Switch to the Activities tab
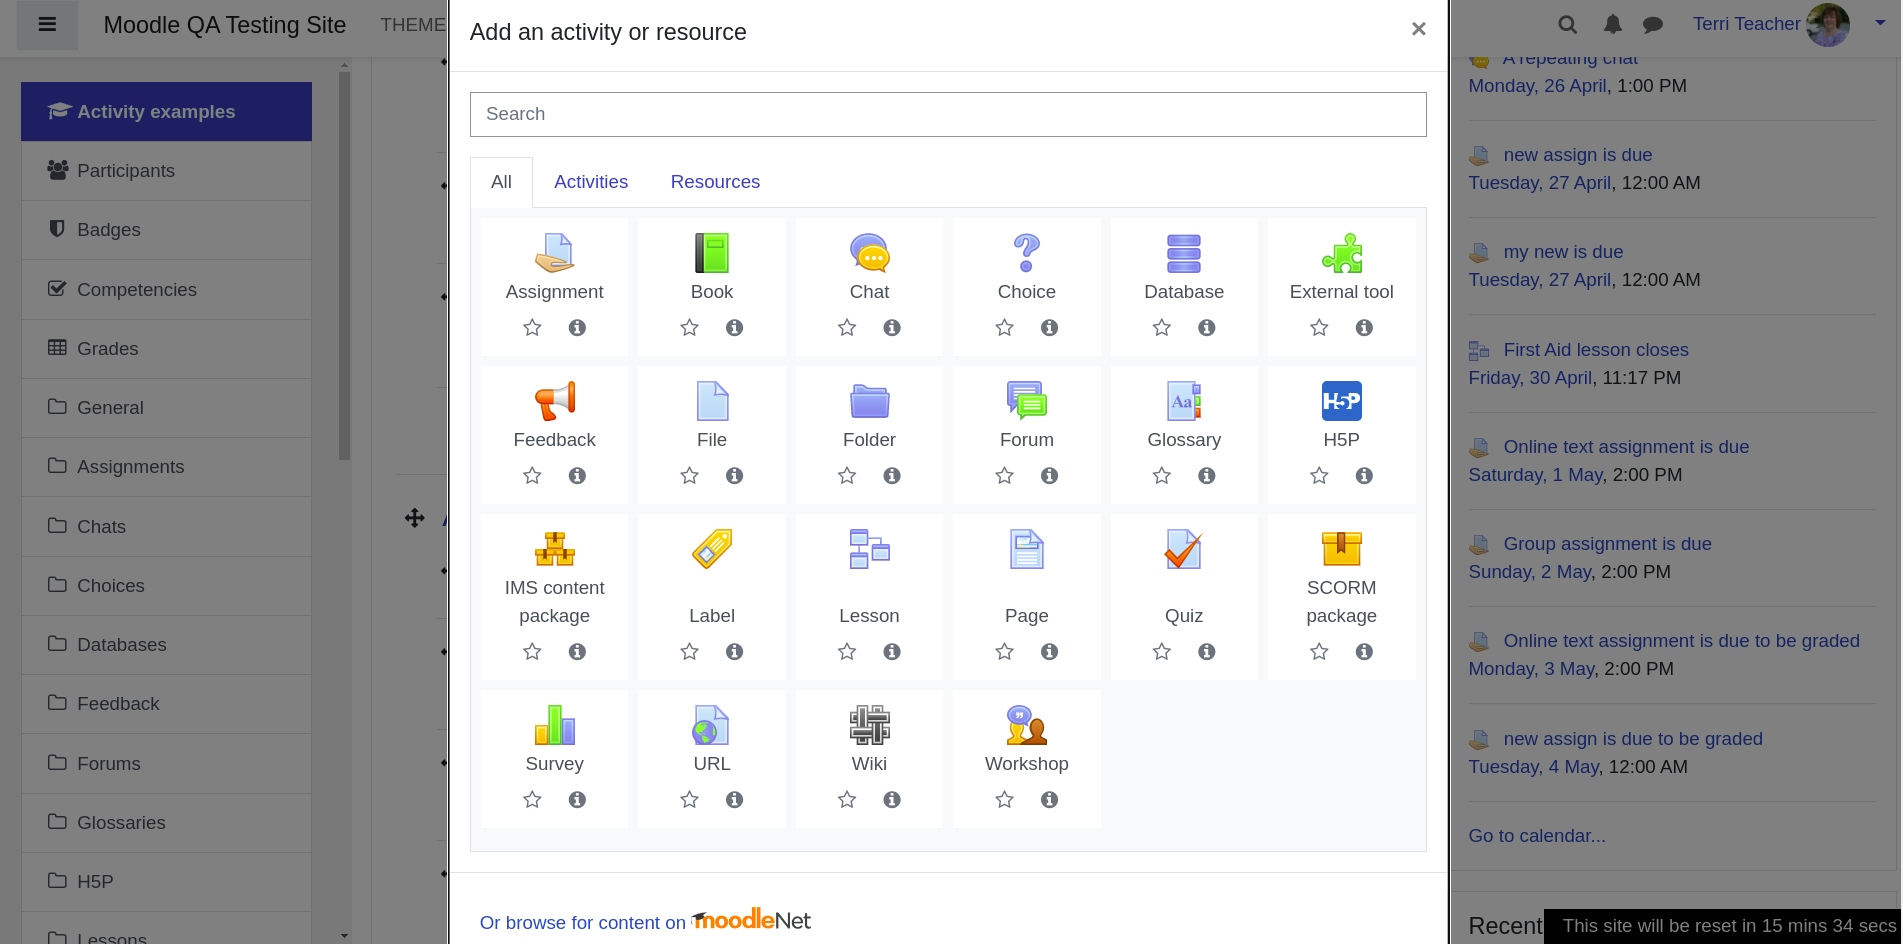Image resolution: width=1903 pixels, height=944 pixels. click(591, 182)
